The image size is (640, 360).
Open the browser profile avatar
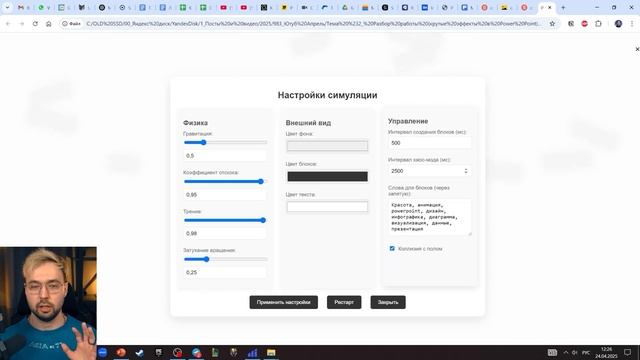coord(618,24)
